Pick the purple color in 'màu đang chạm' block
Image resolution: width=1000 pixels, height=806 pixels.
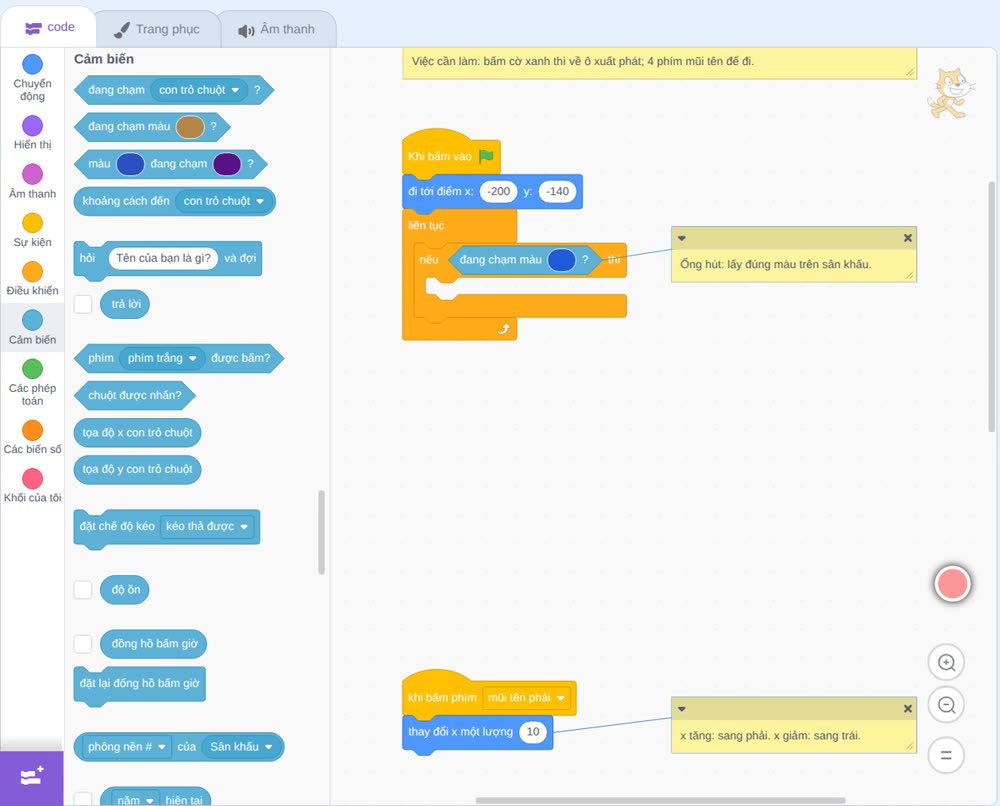(227, 164)
